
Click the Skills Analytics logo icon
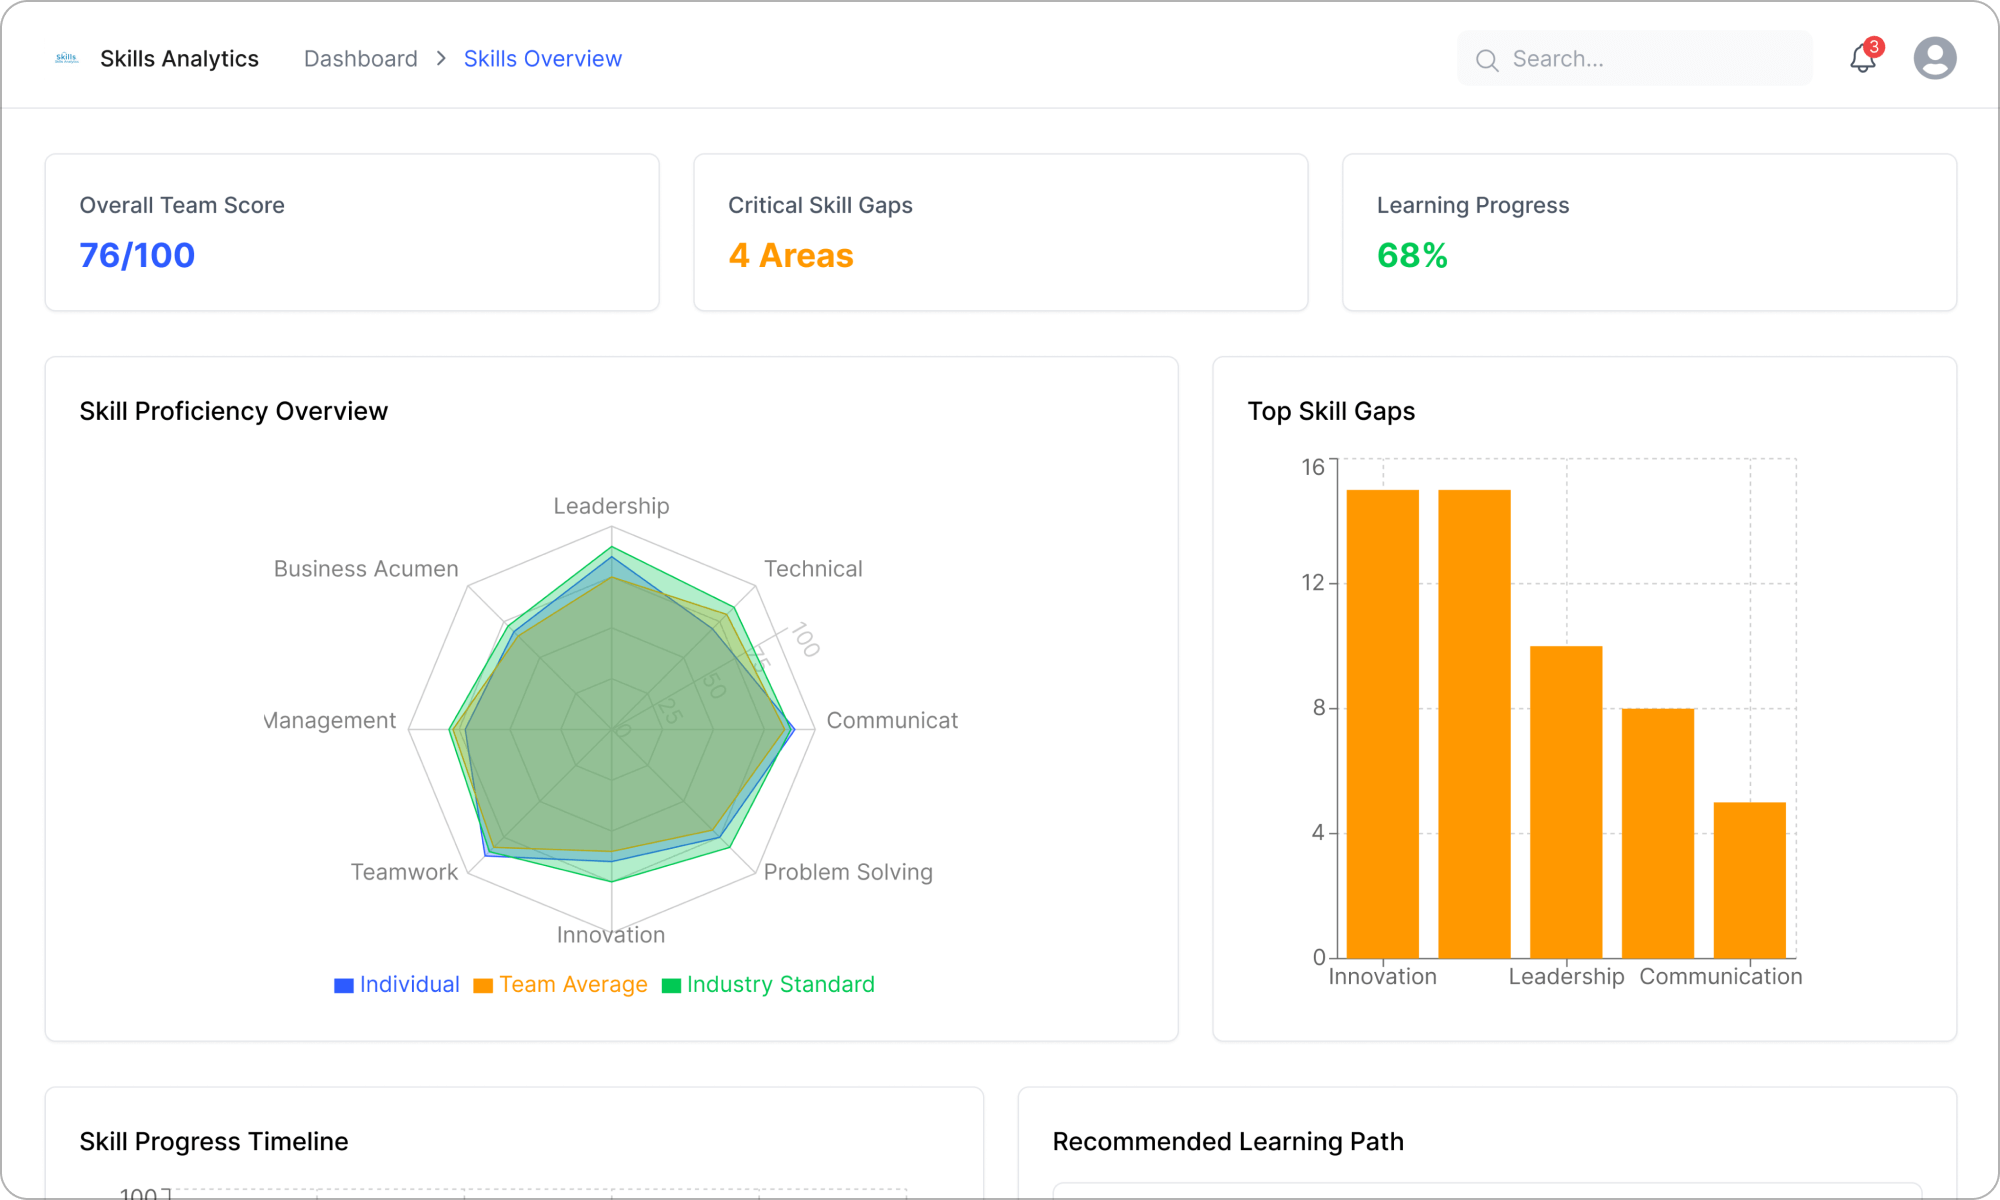click(66, 58)
